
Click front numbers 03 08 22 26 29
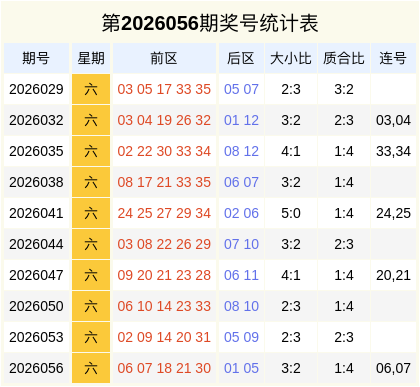click(x=164, y=244)
